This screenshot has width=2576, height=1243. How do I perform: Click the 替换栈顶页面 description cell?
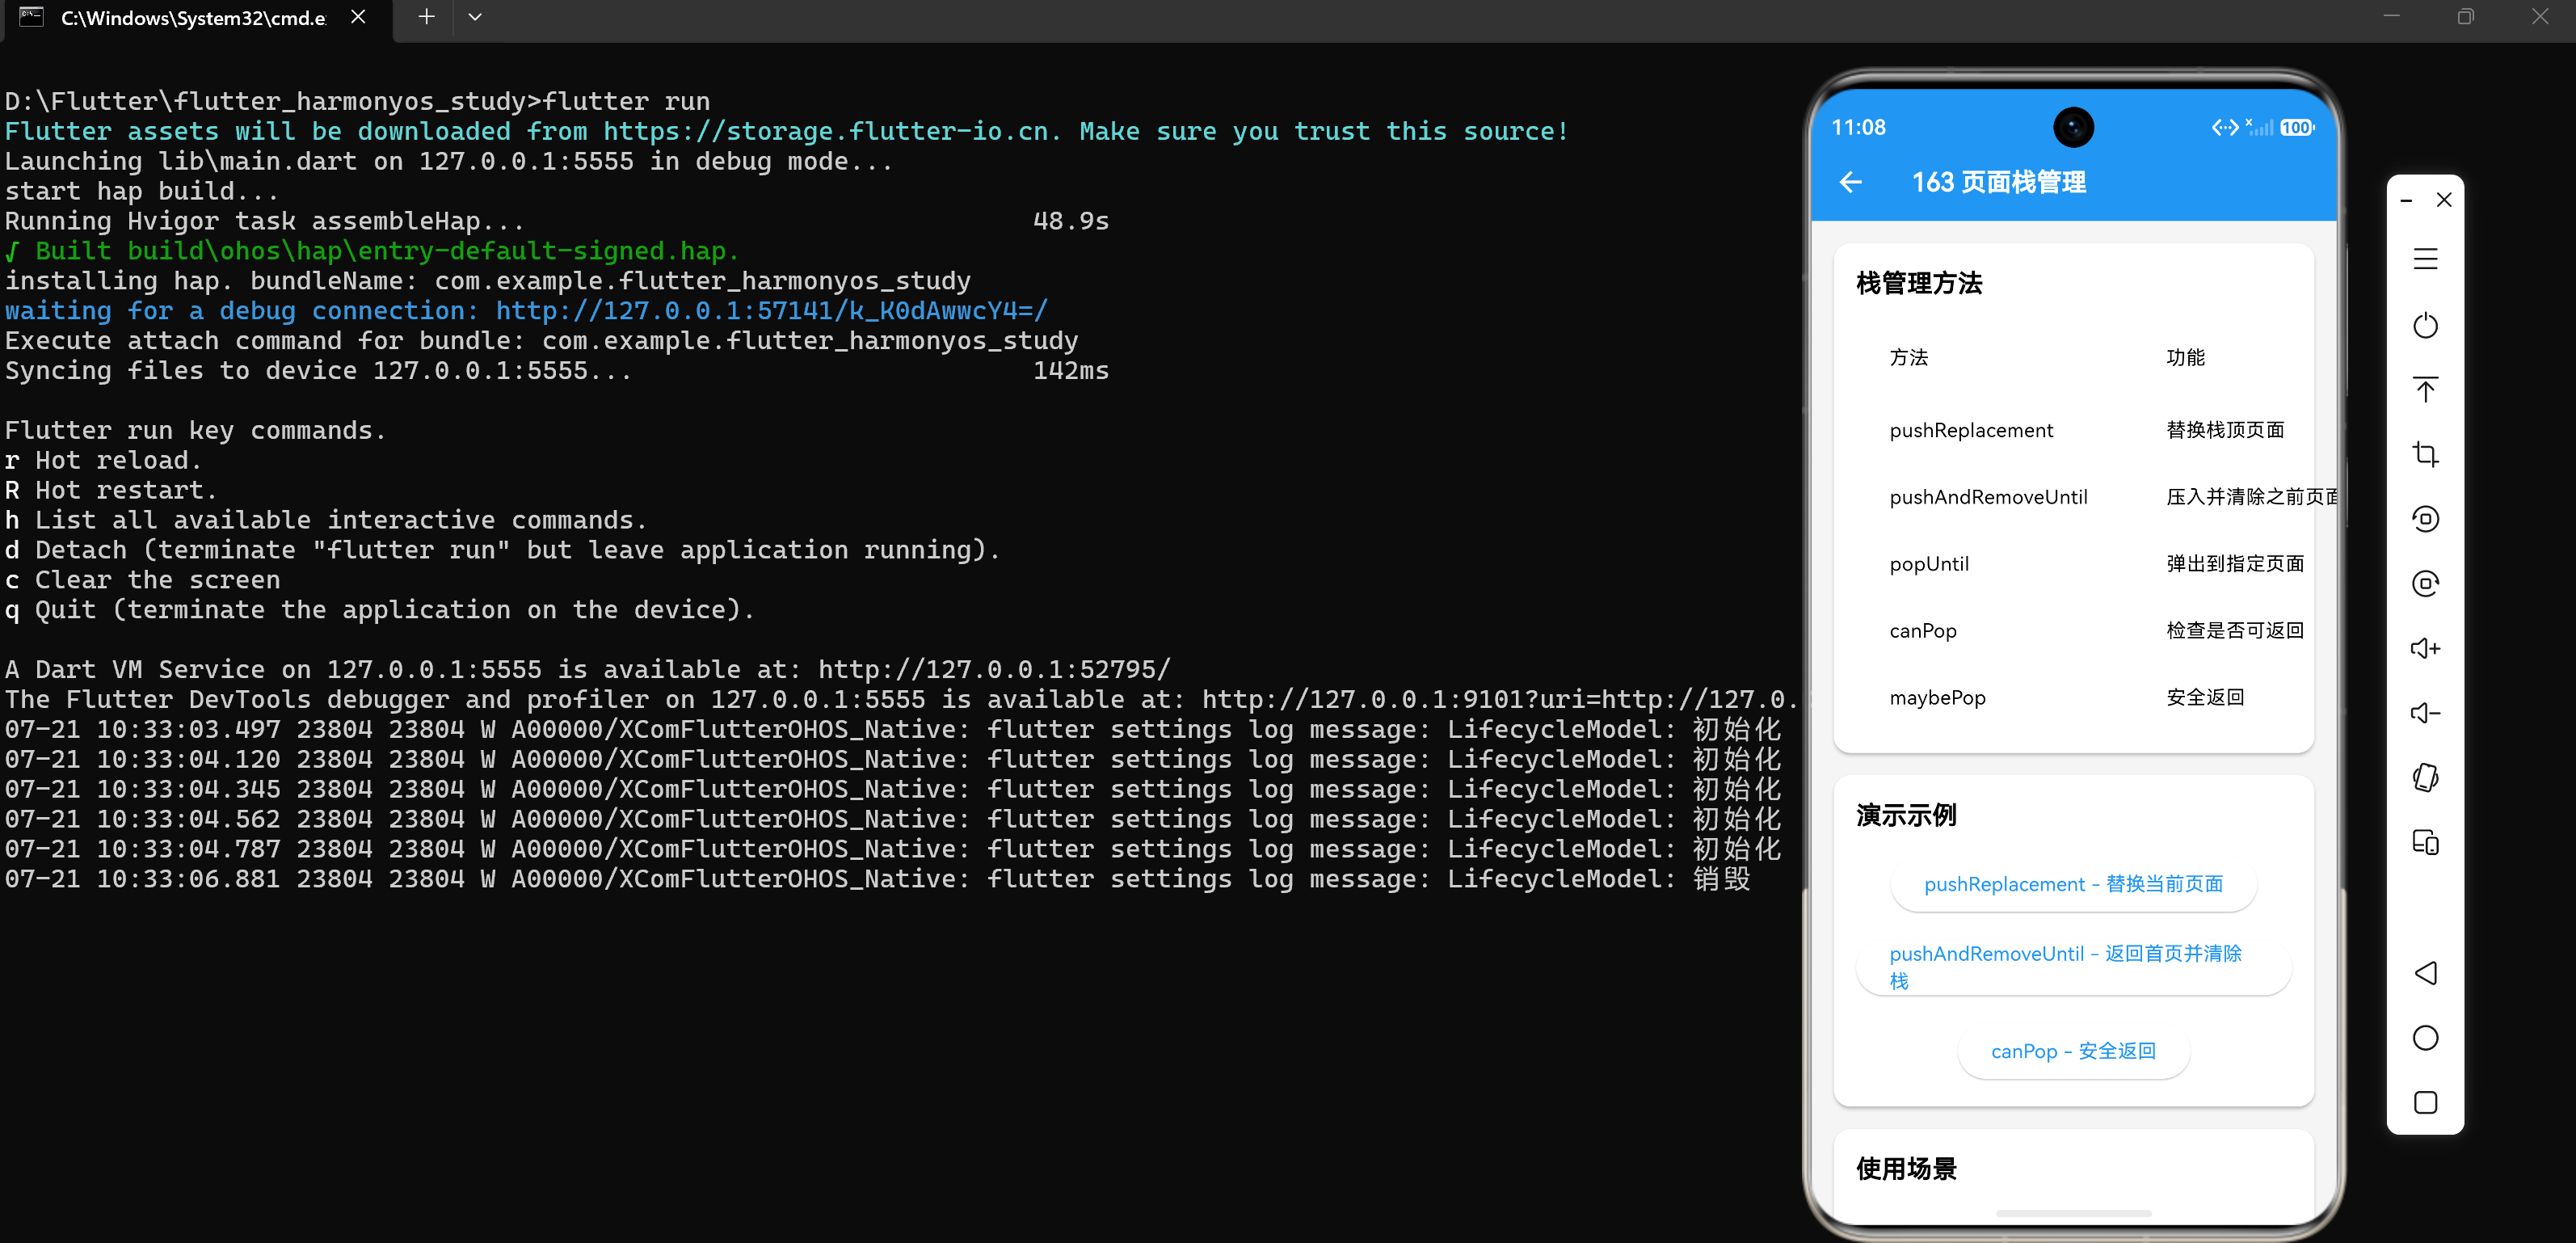[2225, 430]
